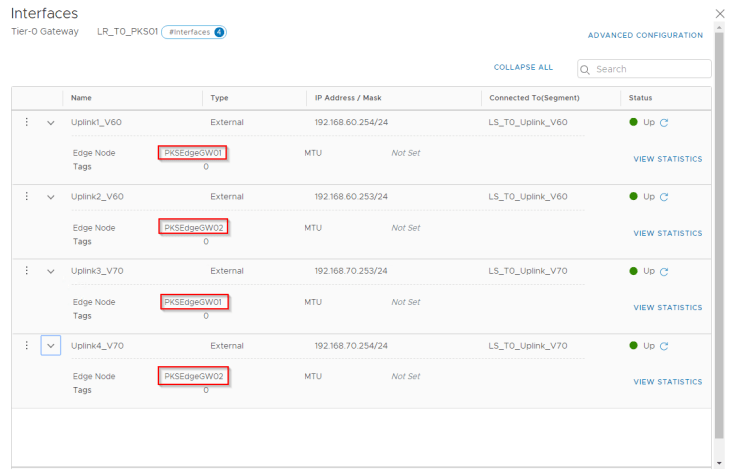The height and width of the screenshot is (473, 730).
Task: Collapse the Uplink1_V60 row details
Action: coord(51,123)
